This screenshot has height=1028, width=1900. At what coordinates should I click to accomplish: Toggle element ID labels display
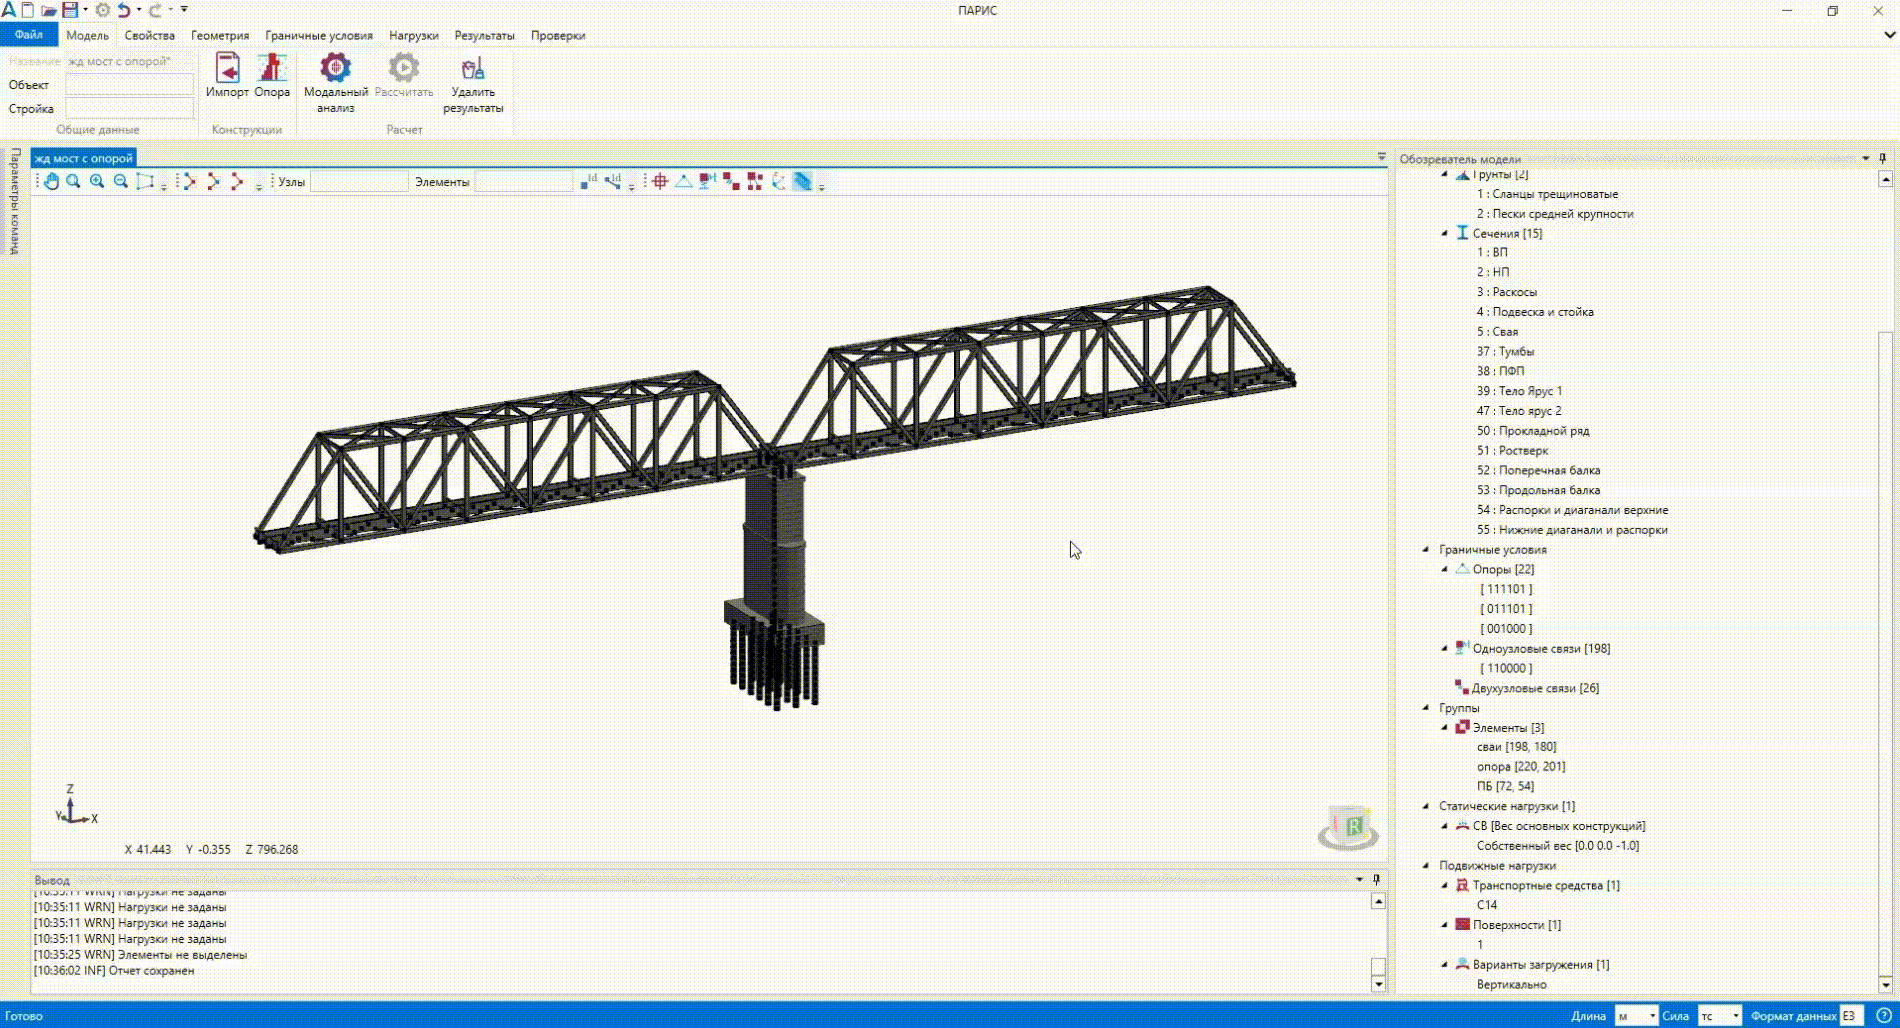coord(613,181)
